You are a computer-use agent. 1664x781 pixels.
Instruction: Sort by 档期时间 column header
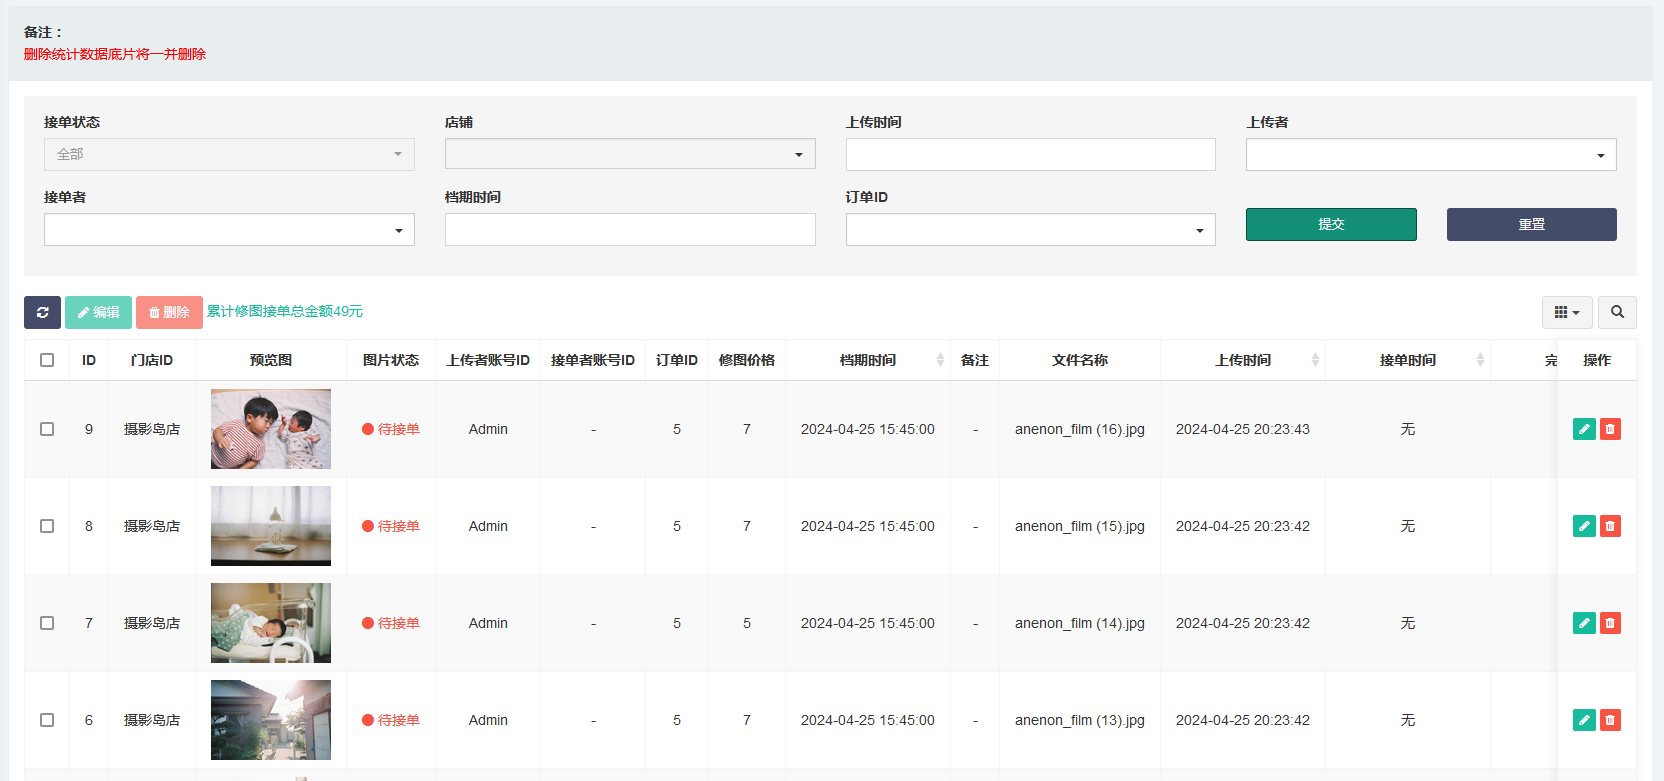click(868, 360)
